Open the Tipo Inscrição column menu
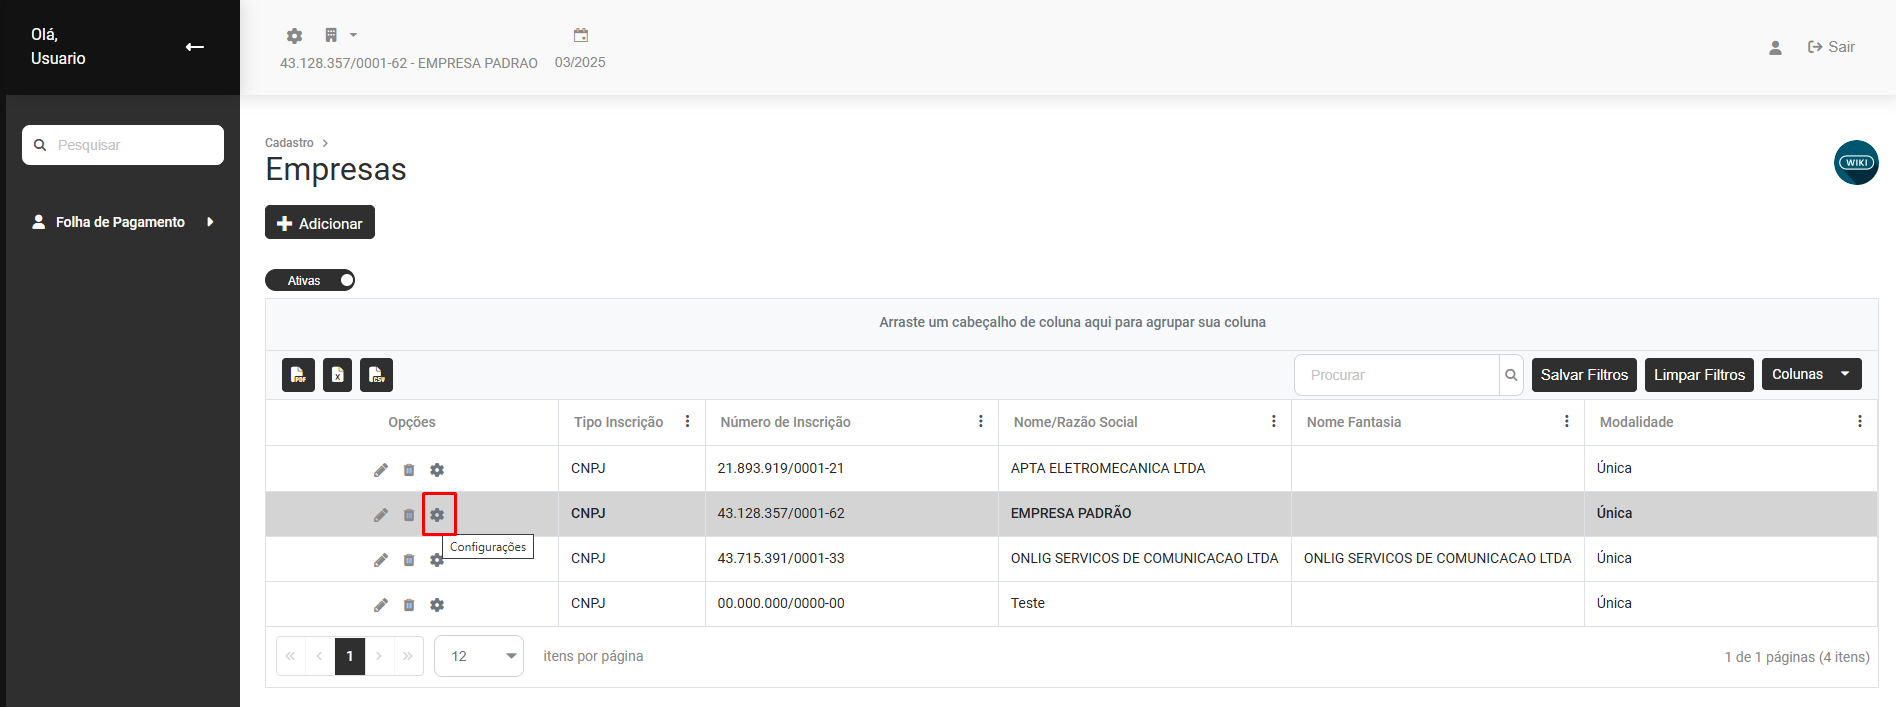 point(687,422)
